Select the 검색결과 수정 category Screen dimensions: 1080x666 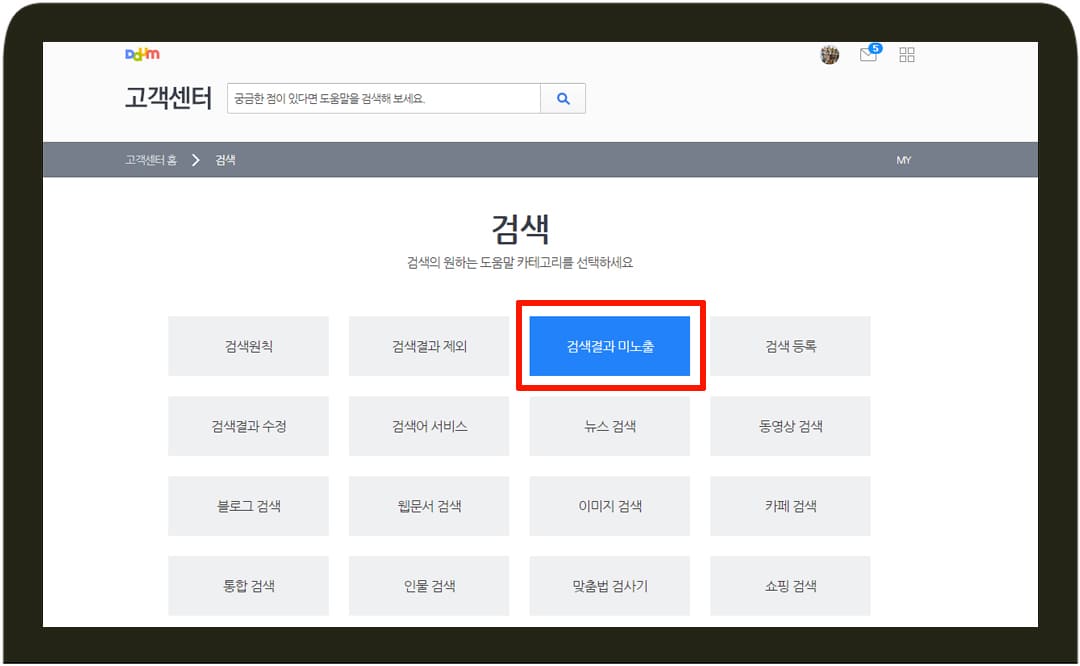point(248,426)
